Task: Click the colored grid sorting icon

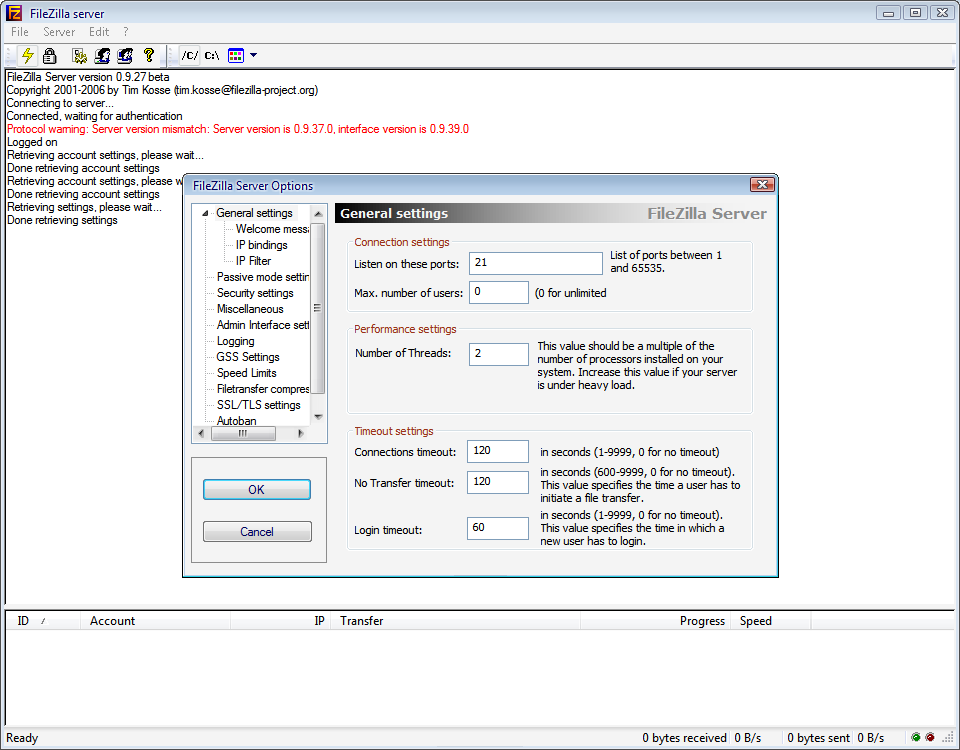Action: coord(236,56)
